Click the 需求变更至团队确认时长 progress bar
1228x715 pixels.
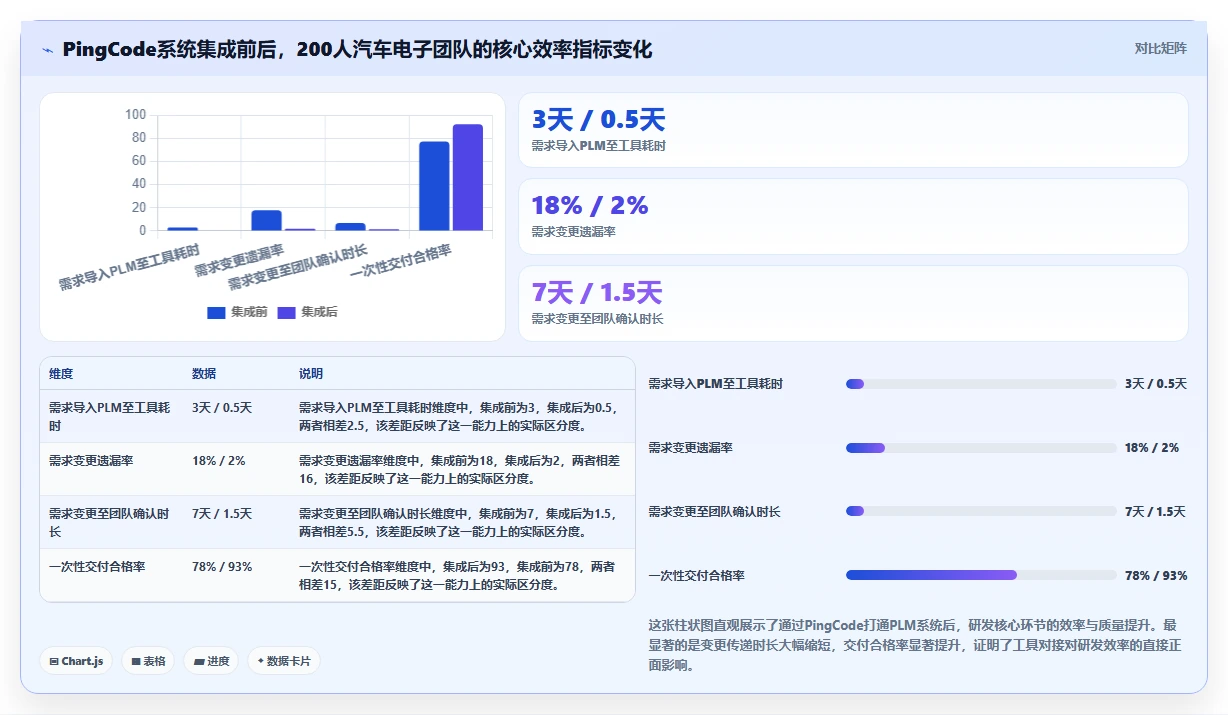click(981, 511)
